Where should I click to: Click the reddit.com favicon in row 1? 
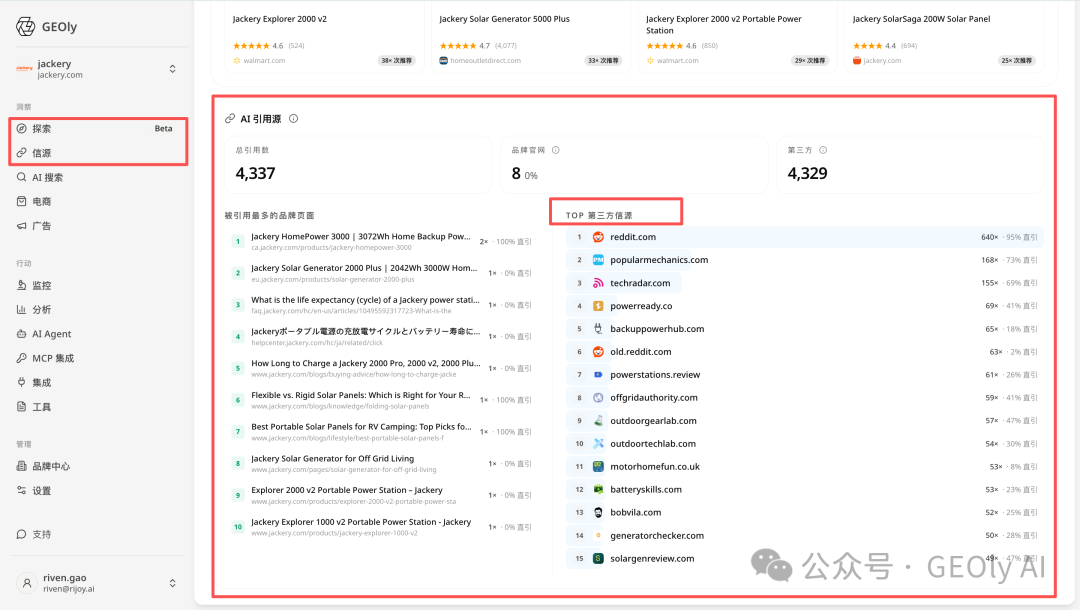coord(598,237)
